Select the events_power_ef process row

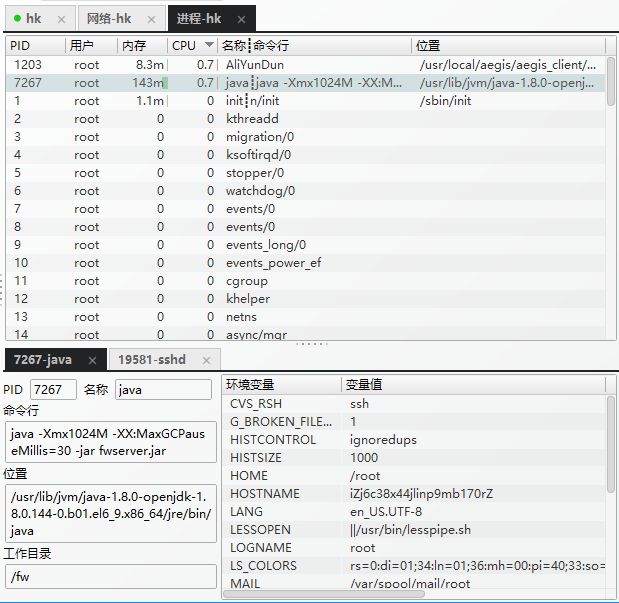(x=305, y=263)
